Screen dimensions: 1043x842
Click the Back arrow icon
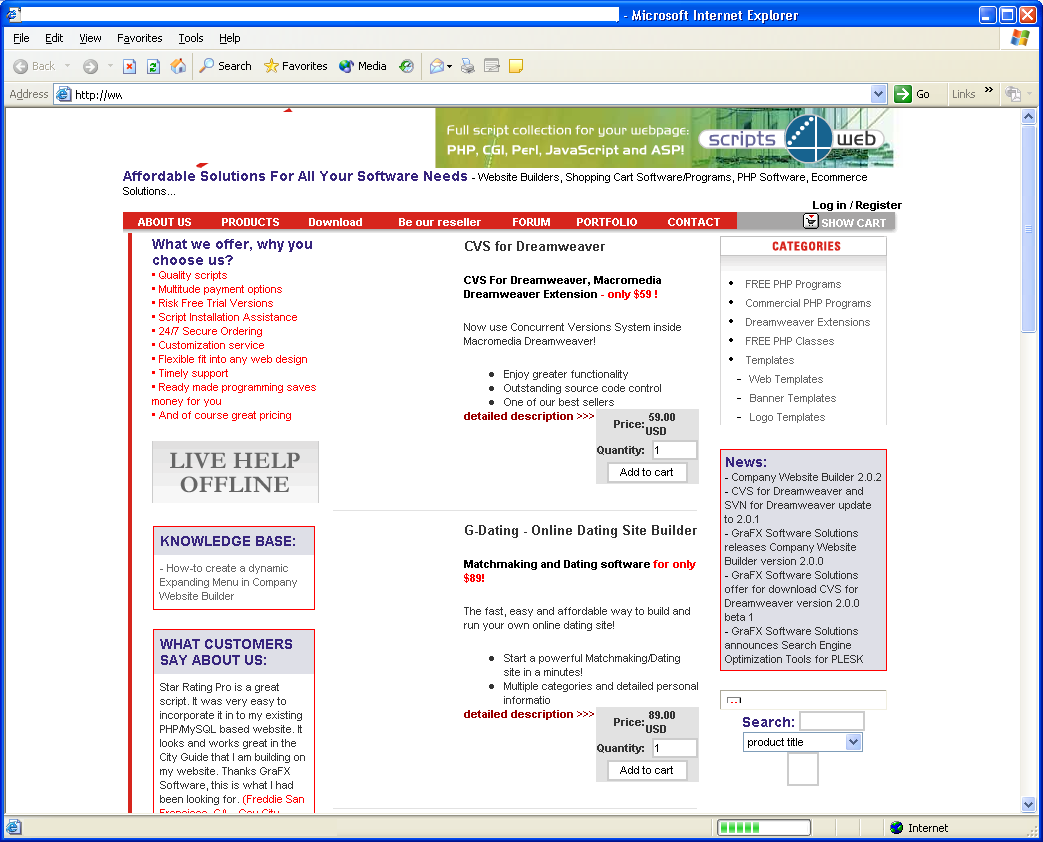tap(21, 66)
